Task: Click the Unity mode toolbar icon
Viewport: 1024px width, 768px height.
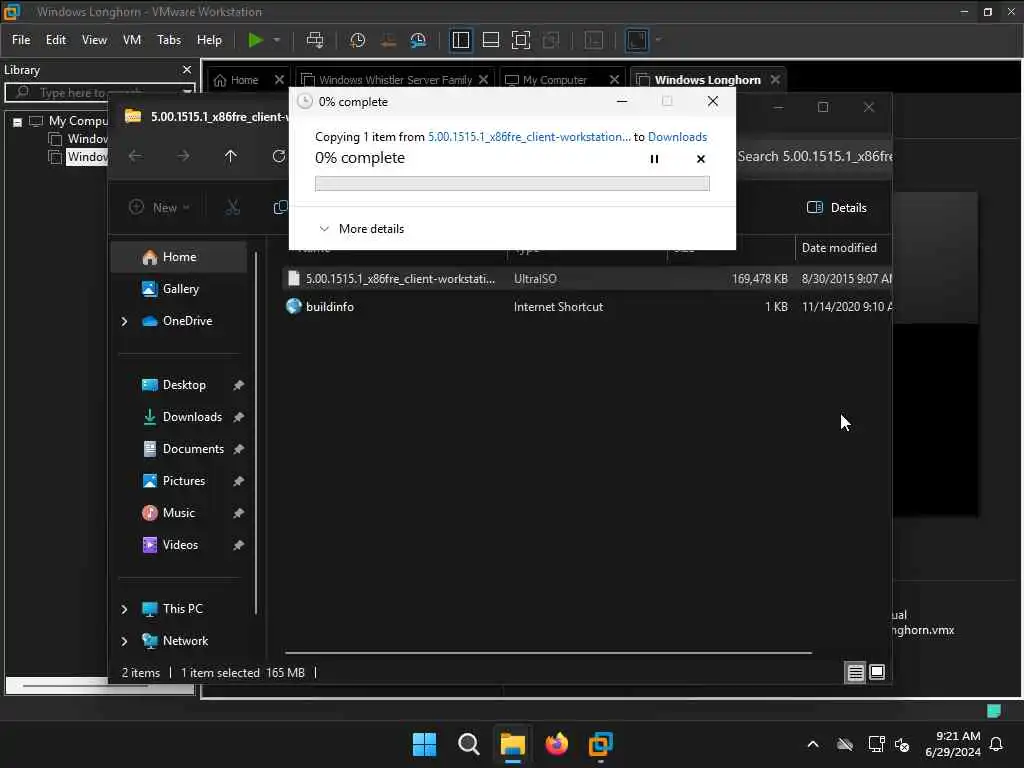Action: click(x=551, y=40)
